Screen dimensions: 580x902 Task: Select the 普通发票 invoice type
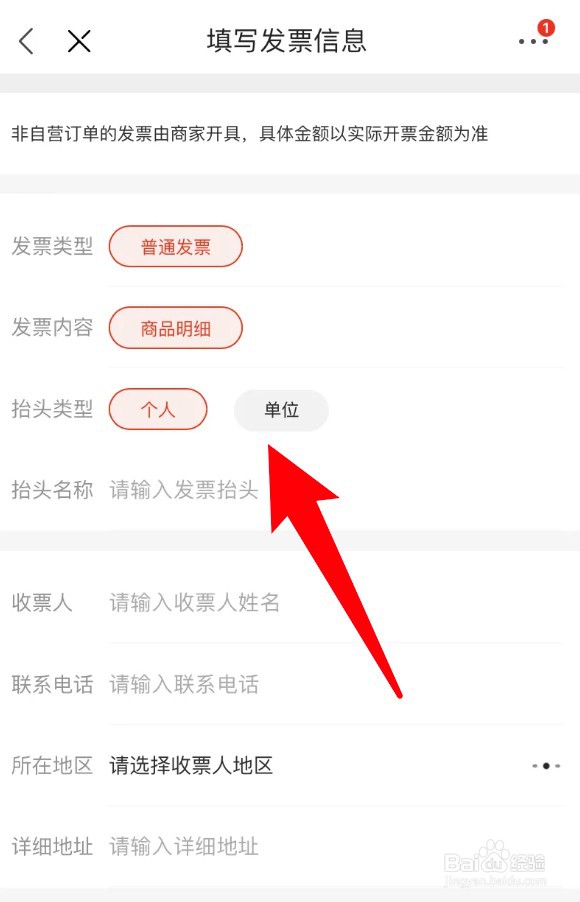[x=175, y=247]
